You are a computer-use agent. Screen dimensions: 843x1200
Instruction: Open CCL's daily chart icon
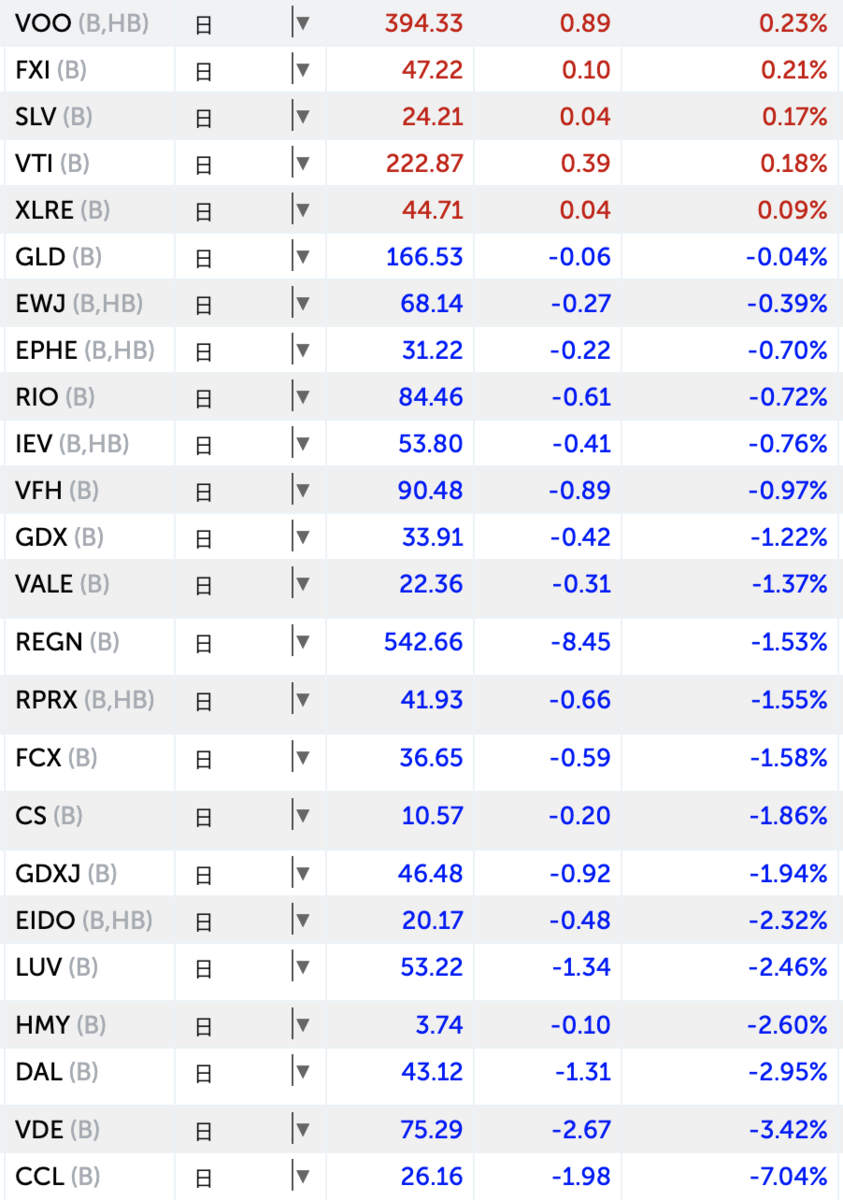click(203, 1177)
